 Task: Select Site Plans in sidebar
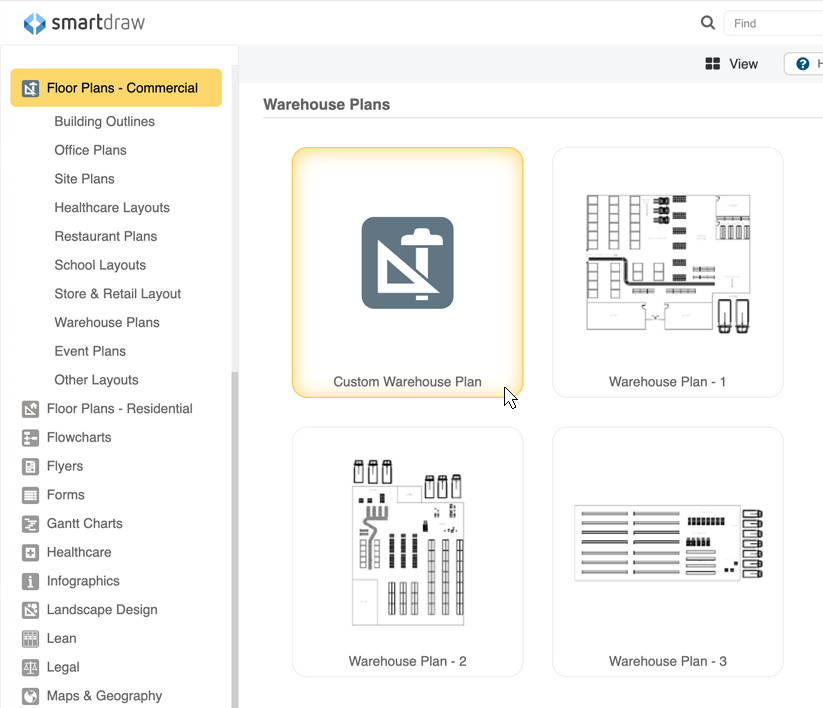(85, 179)
